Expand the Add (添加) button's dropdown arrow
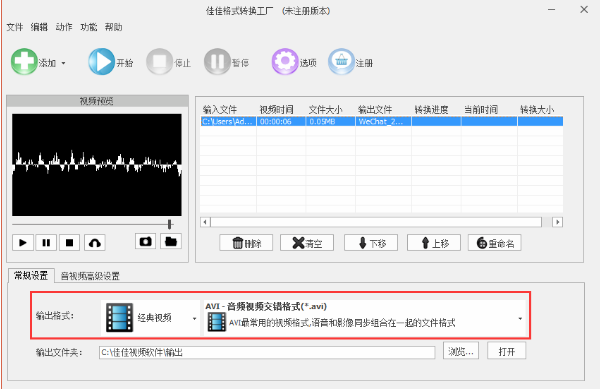 tap(64, 63)
